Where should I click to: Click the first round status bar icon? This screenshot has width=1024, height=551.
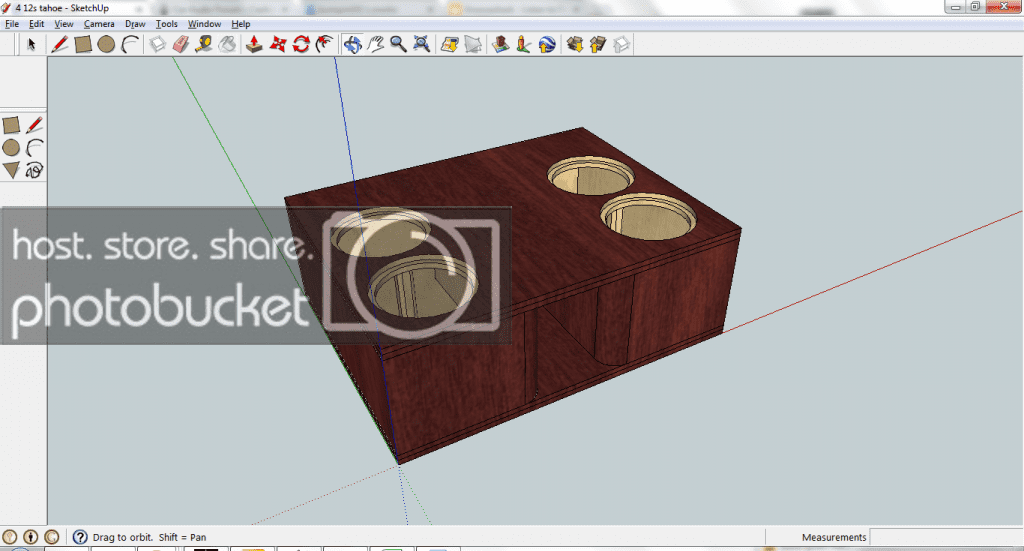tap(9, 537)
